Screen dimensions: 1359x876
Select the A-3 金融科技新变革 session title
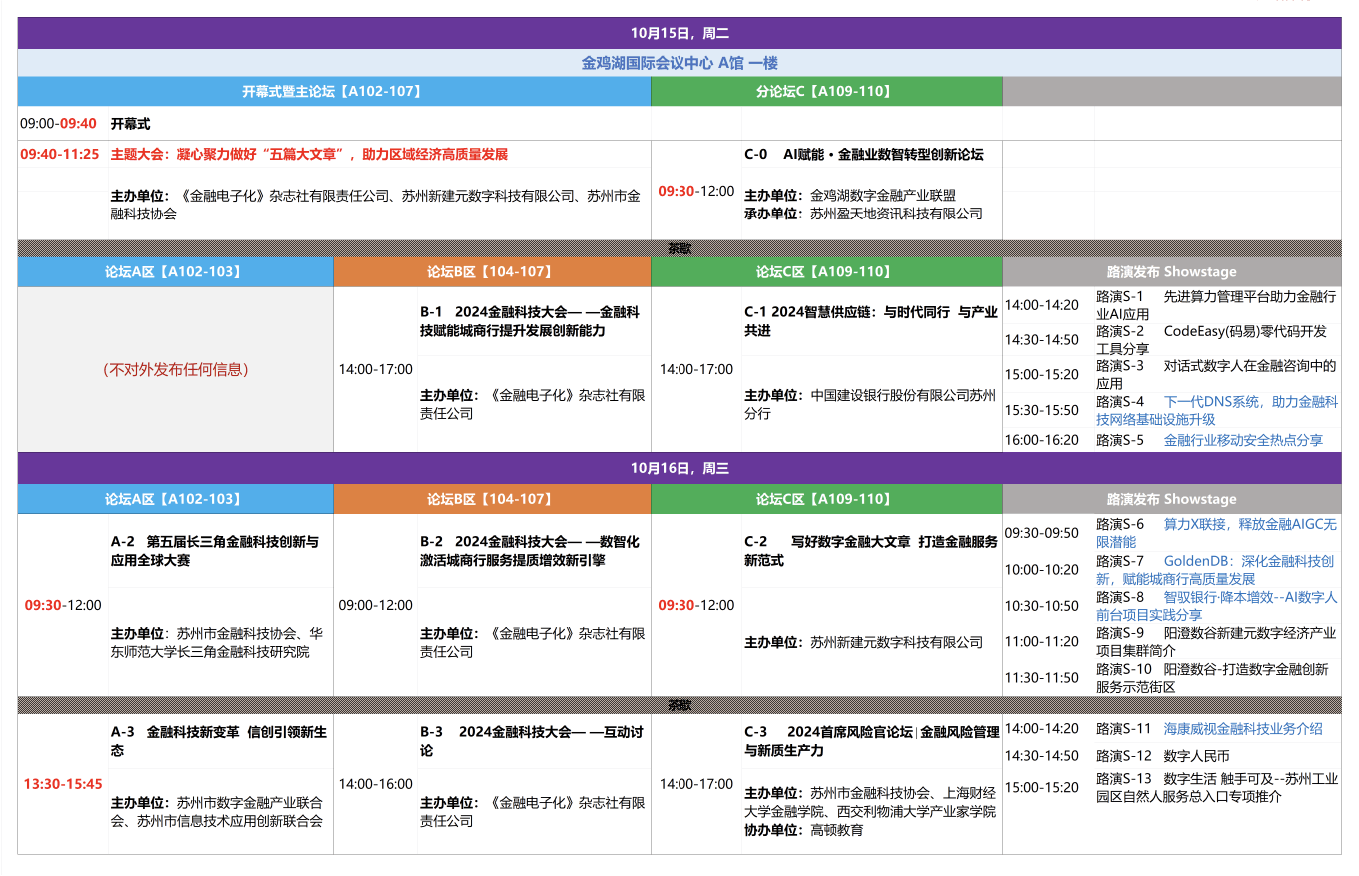coord(218,741)
